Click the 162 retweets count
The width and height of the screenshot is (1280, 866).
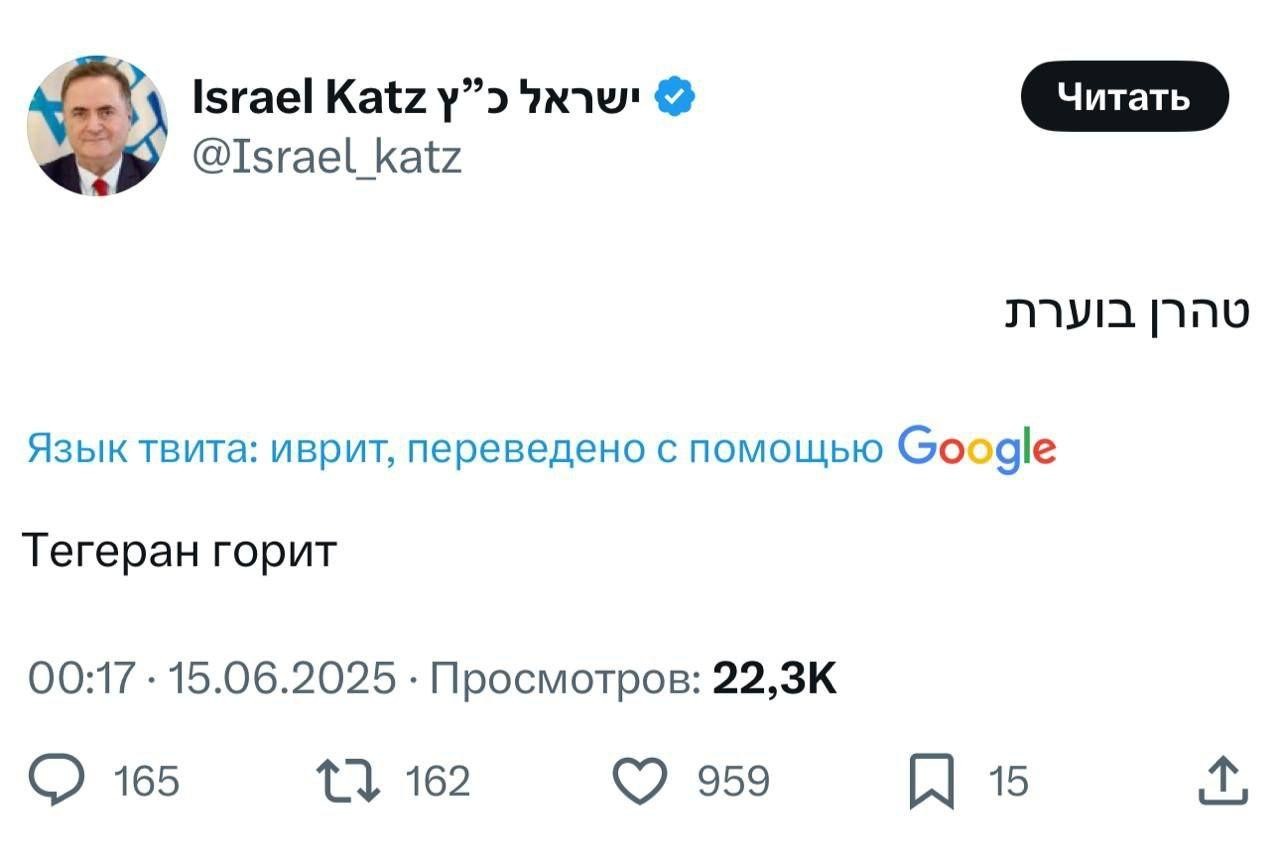(437, 781)
